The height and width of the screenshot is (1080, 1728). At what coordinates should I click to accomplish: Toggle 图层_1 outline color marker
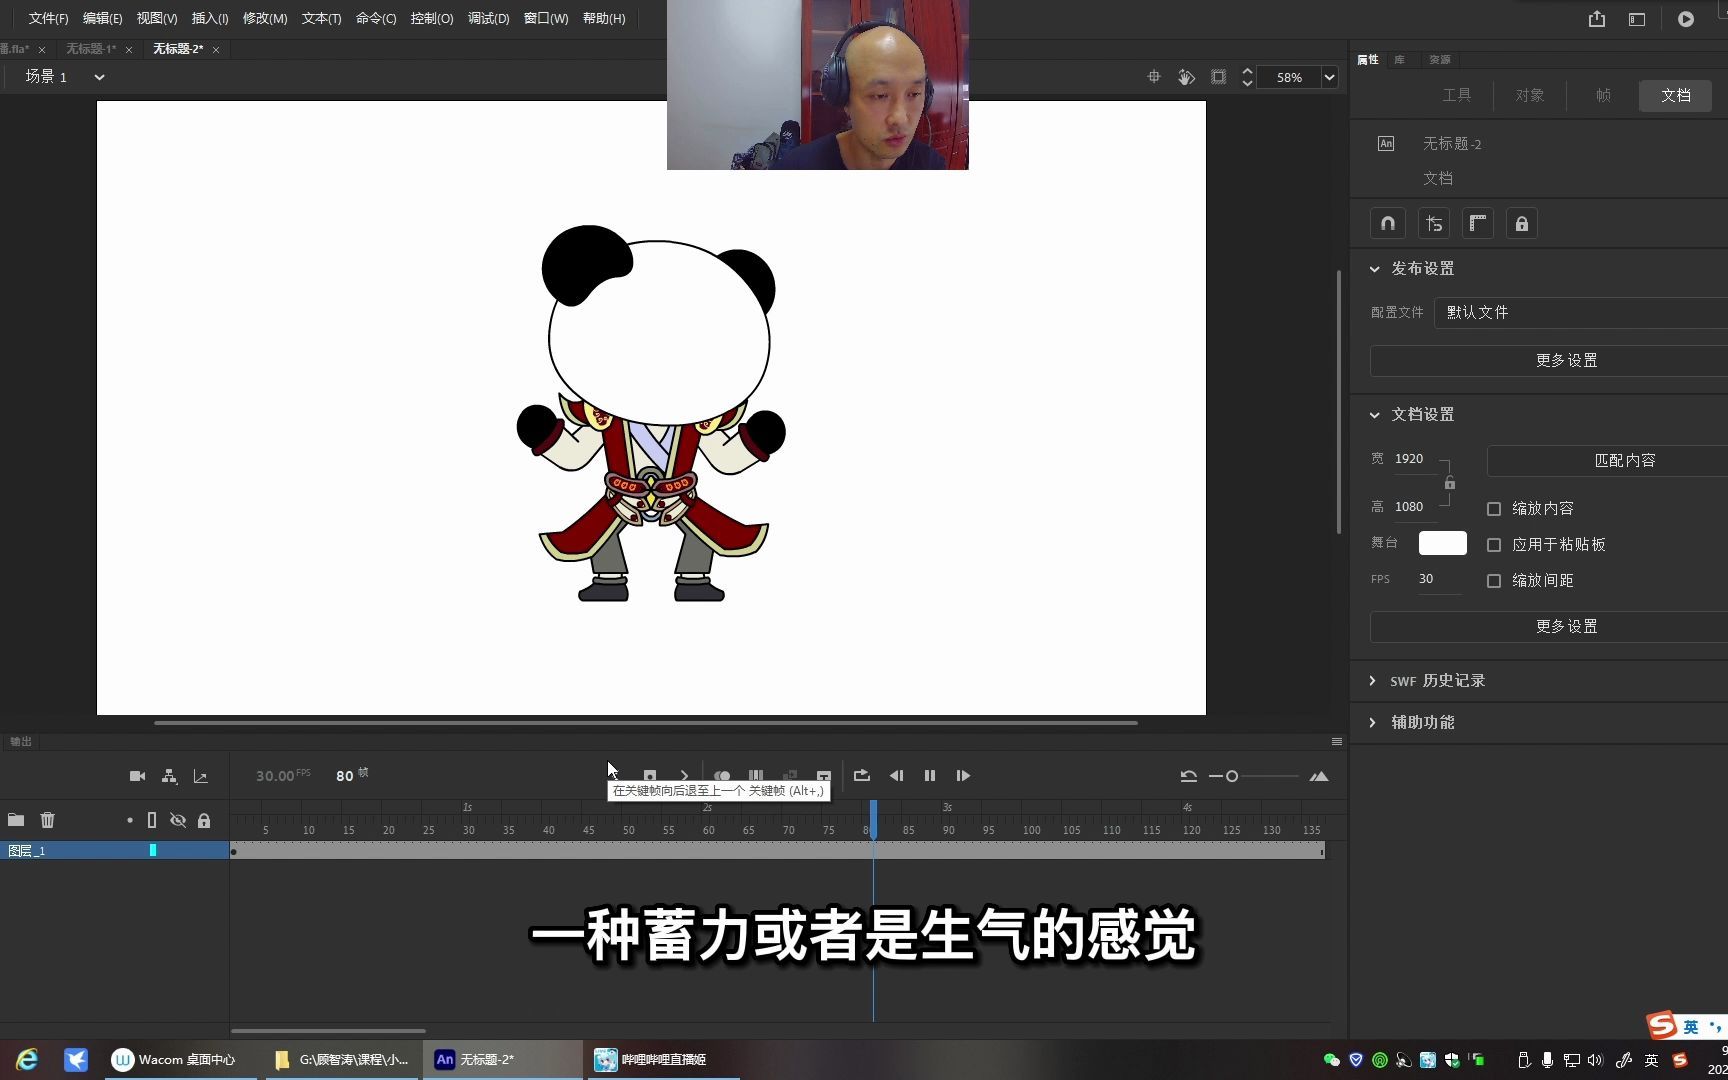pyautogui.click(x=153, y=850)
